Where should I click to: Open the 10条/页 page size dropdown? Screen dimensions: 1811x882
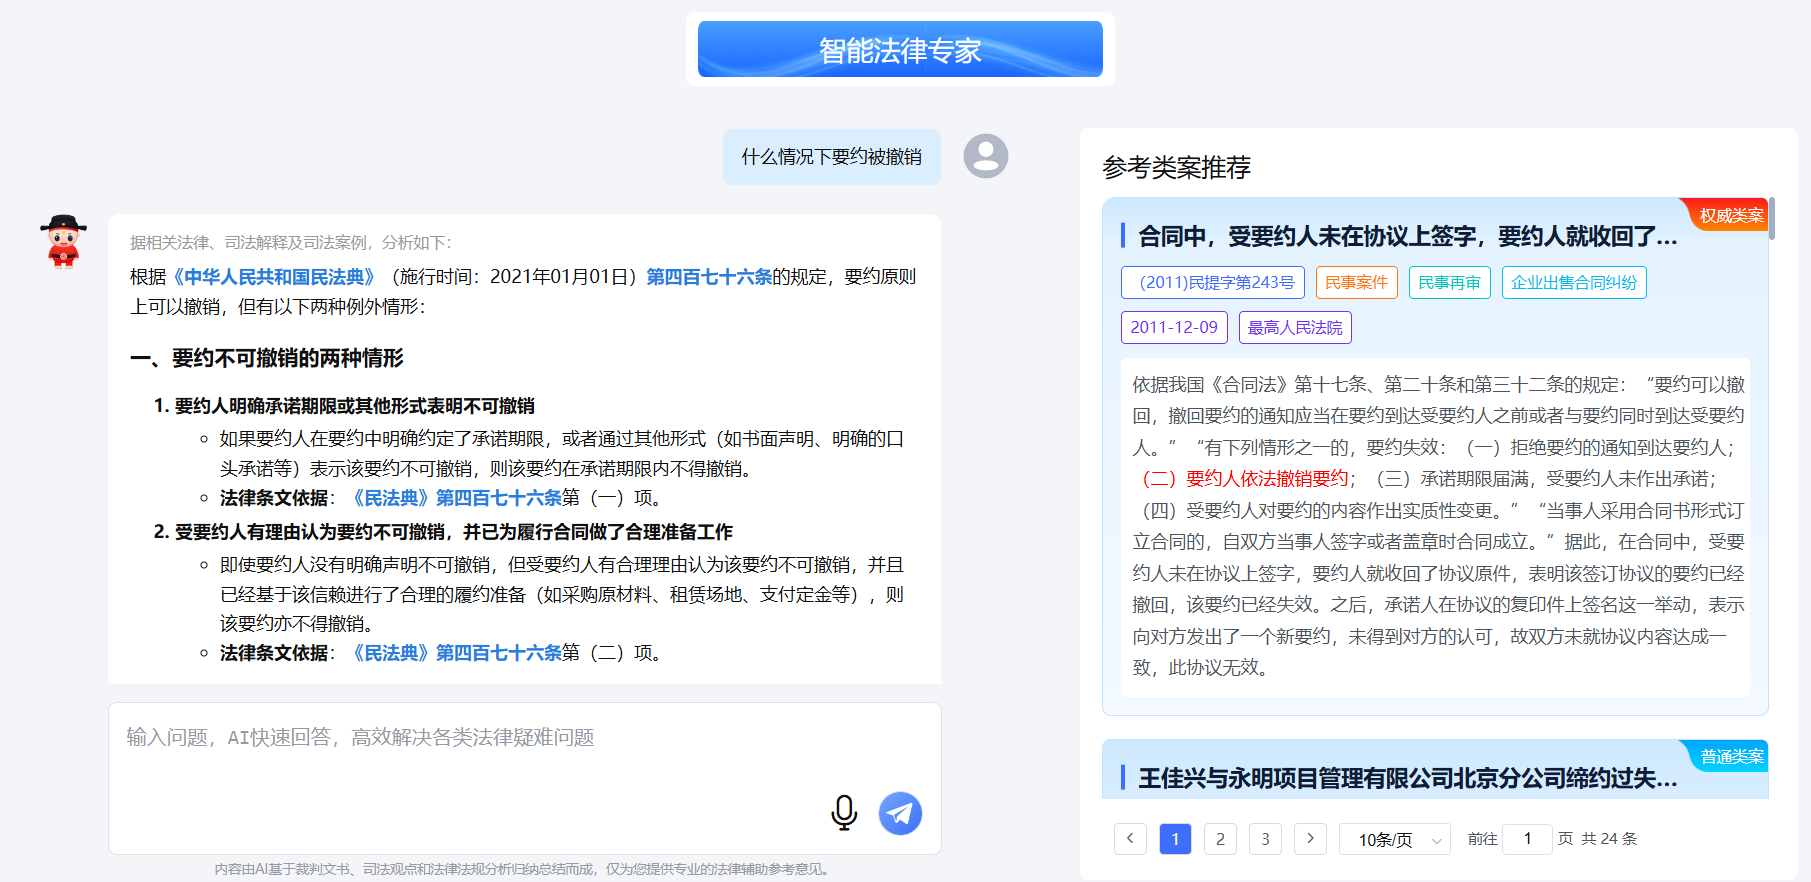click(x=1395, y=840)
